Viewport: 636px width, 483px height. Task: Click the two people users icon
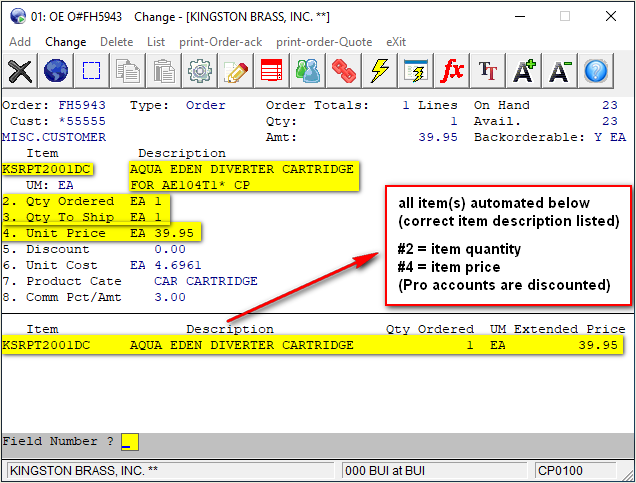pos(307,71)
